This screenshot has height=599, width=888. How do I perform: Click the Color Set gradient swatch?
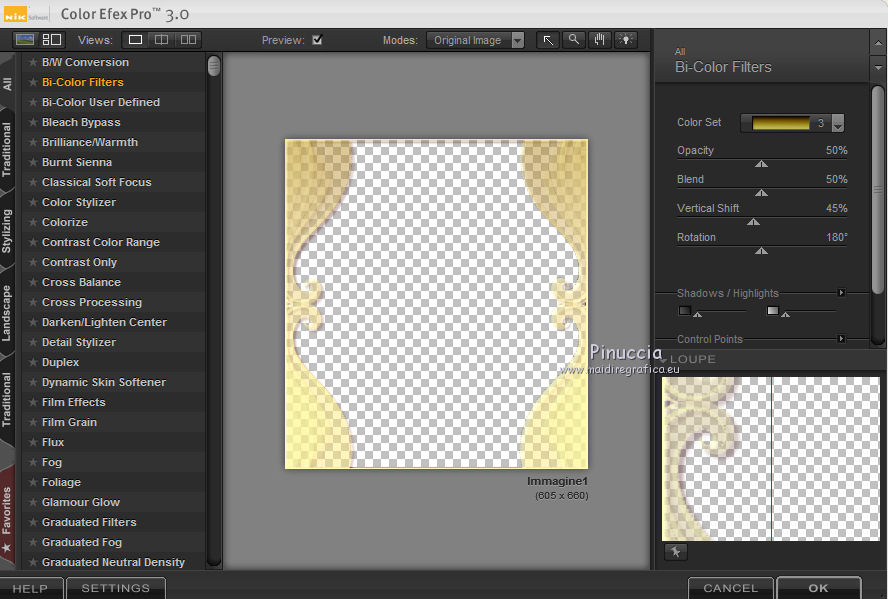(781, 123)
